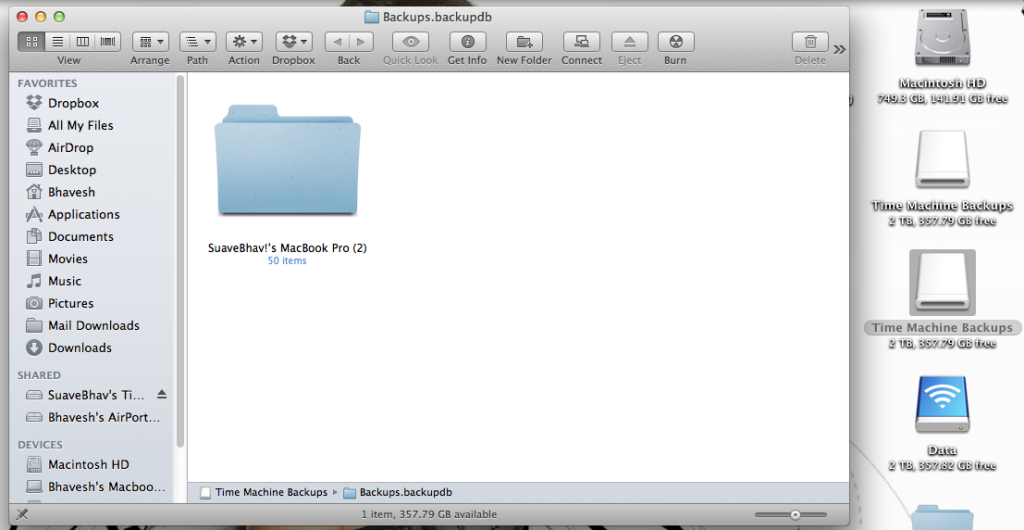
Task: Open the Path dropdown
Action: pos(197,42)
